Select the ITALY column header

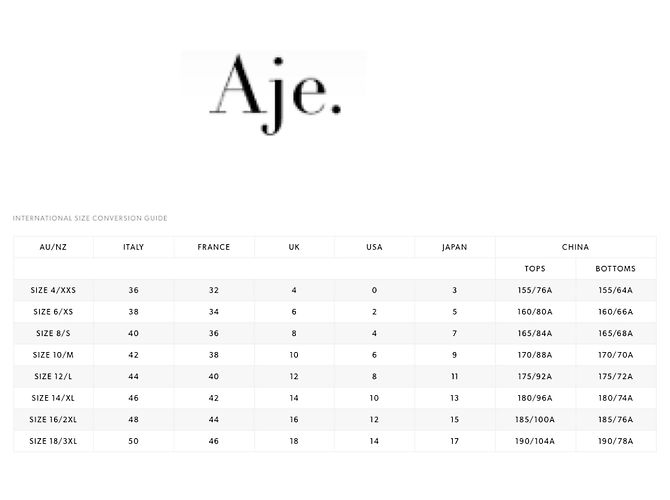click(x=134, y=247)
